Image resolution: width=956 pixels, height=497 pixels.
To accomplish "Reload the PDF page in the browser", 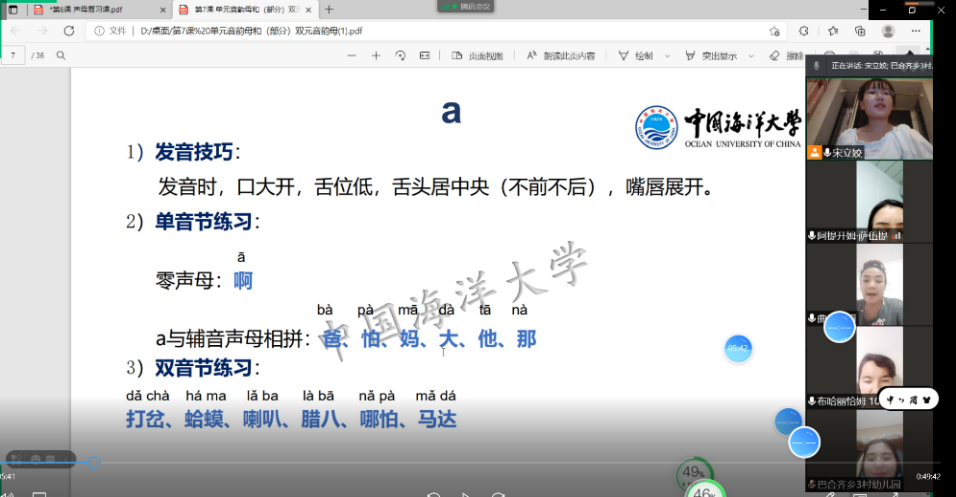I will 69,30.
